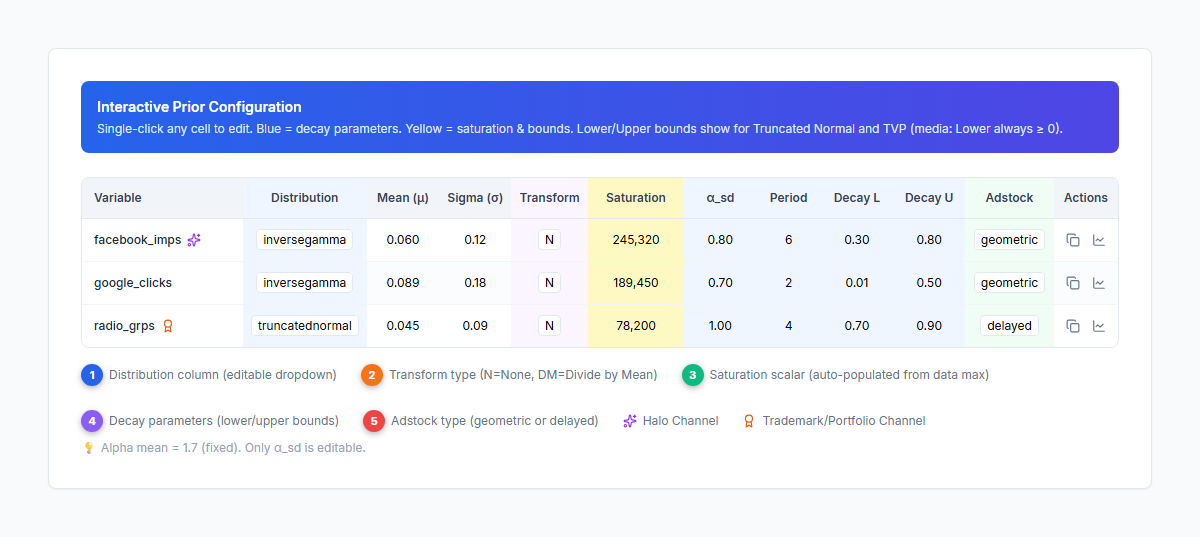This screenshot has height=537, width=1200.
Task: Click the Interactive Prior Configuration heading
Action: point(199,107)
